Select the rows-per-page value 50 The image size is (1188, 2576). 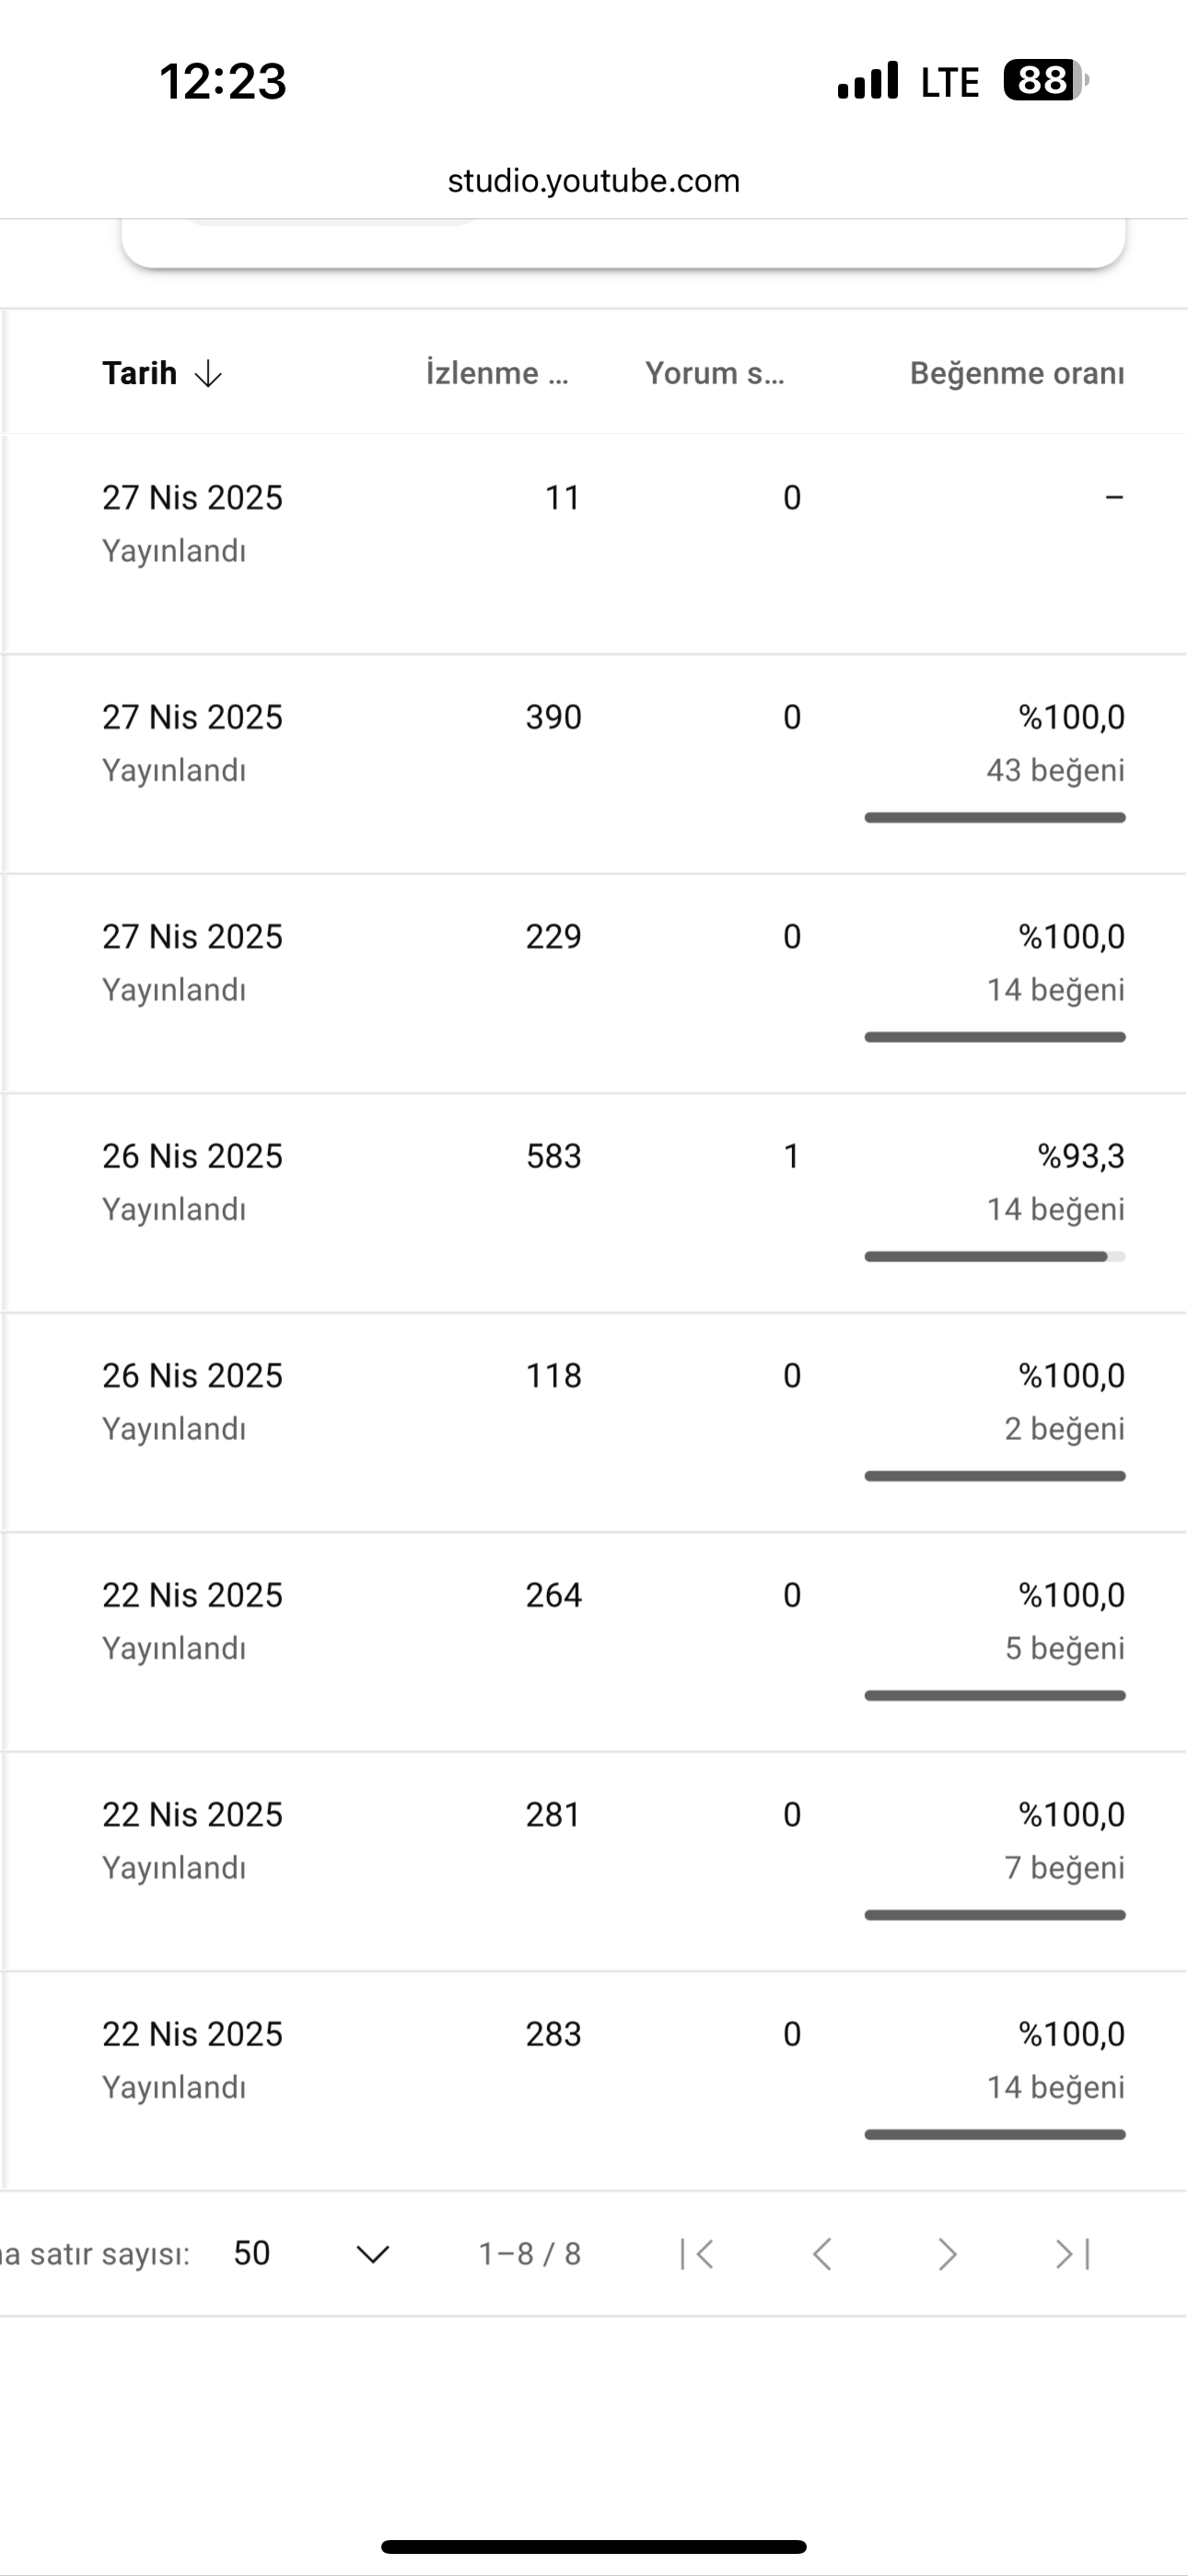coord(252,2253)
